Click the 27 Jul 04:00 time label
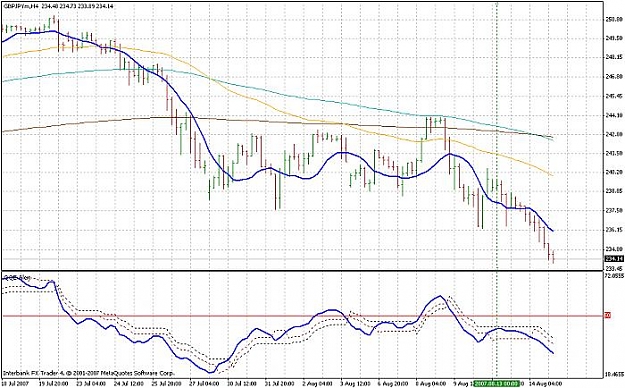The width and height of the screenshot is (625, 388). (x=204, y=383)
